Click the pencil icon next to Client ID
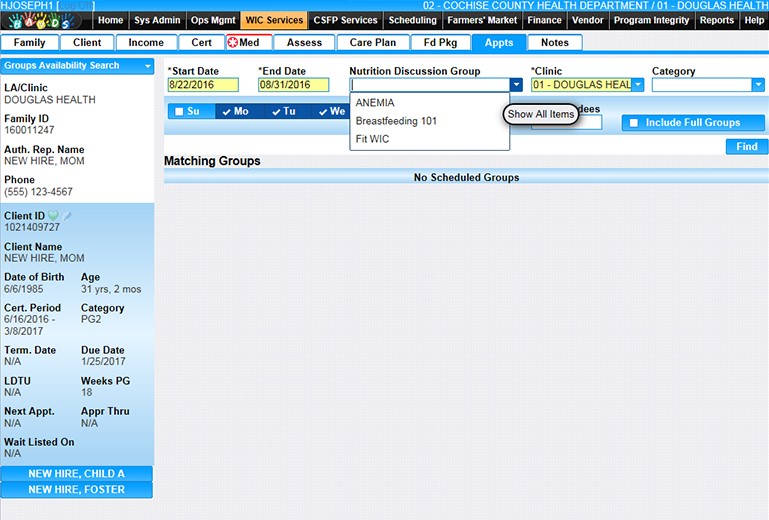 click(68, 216)
